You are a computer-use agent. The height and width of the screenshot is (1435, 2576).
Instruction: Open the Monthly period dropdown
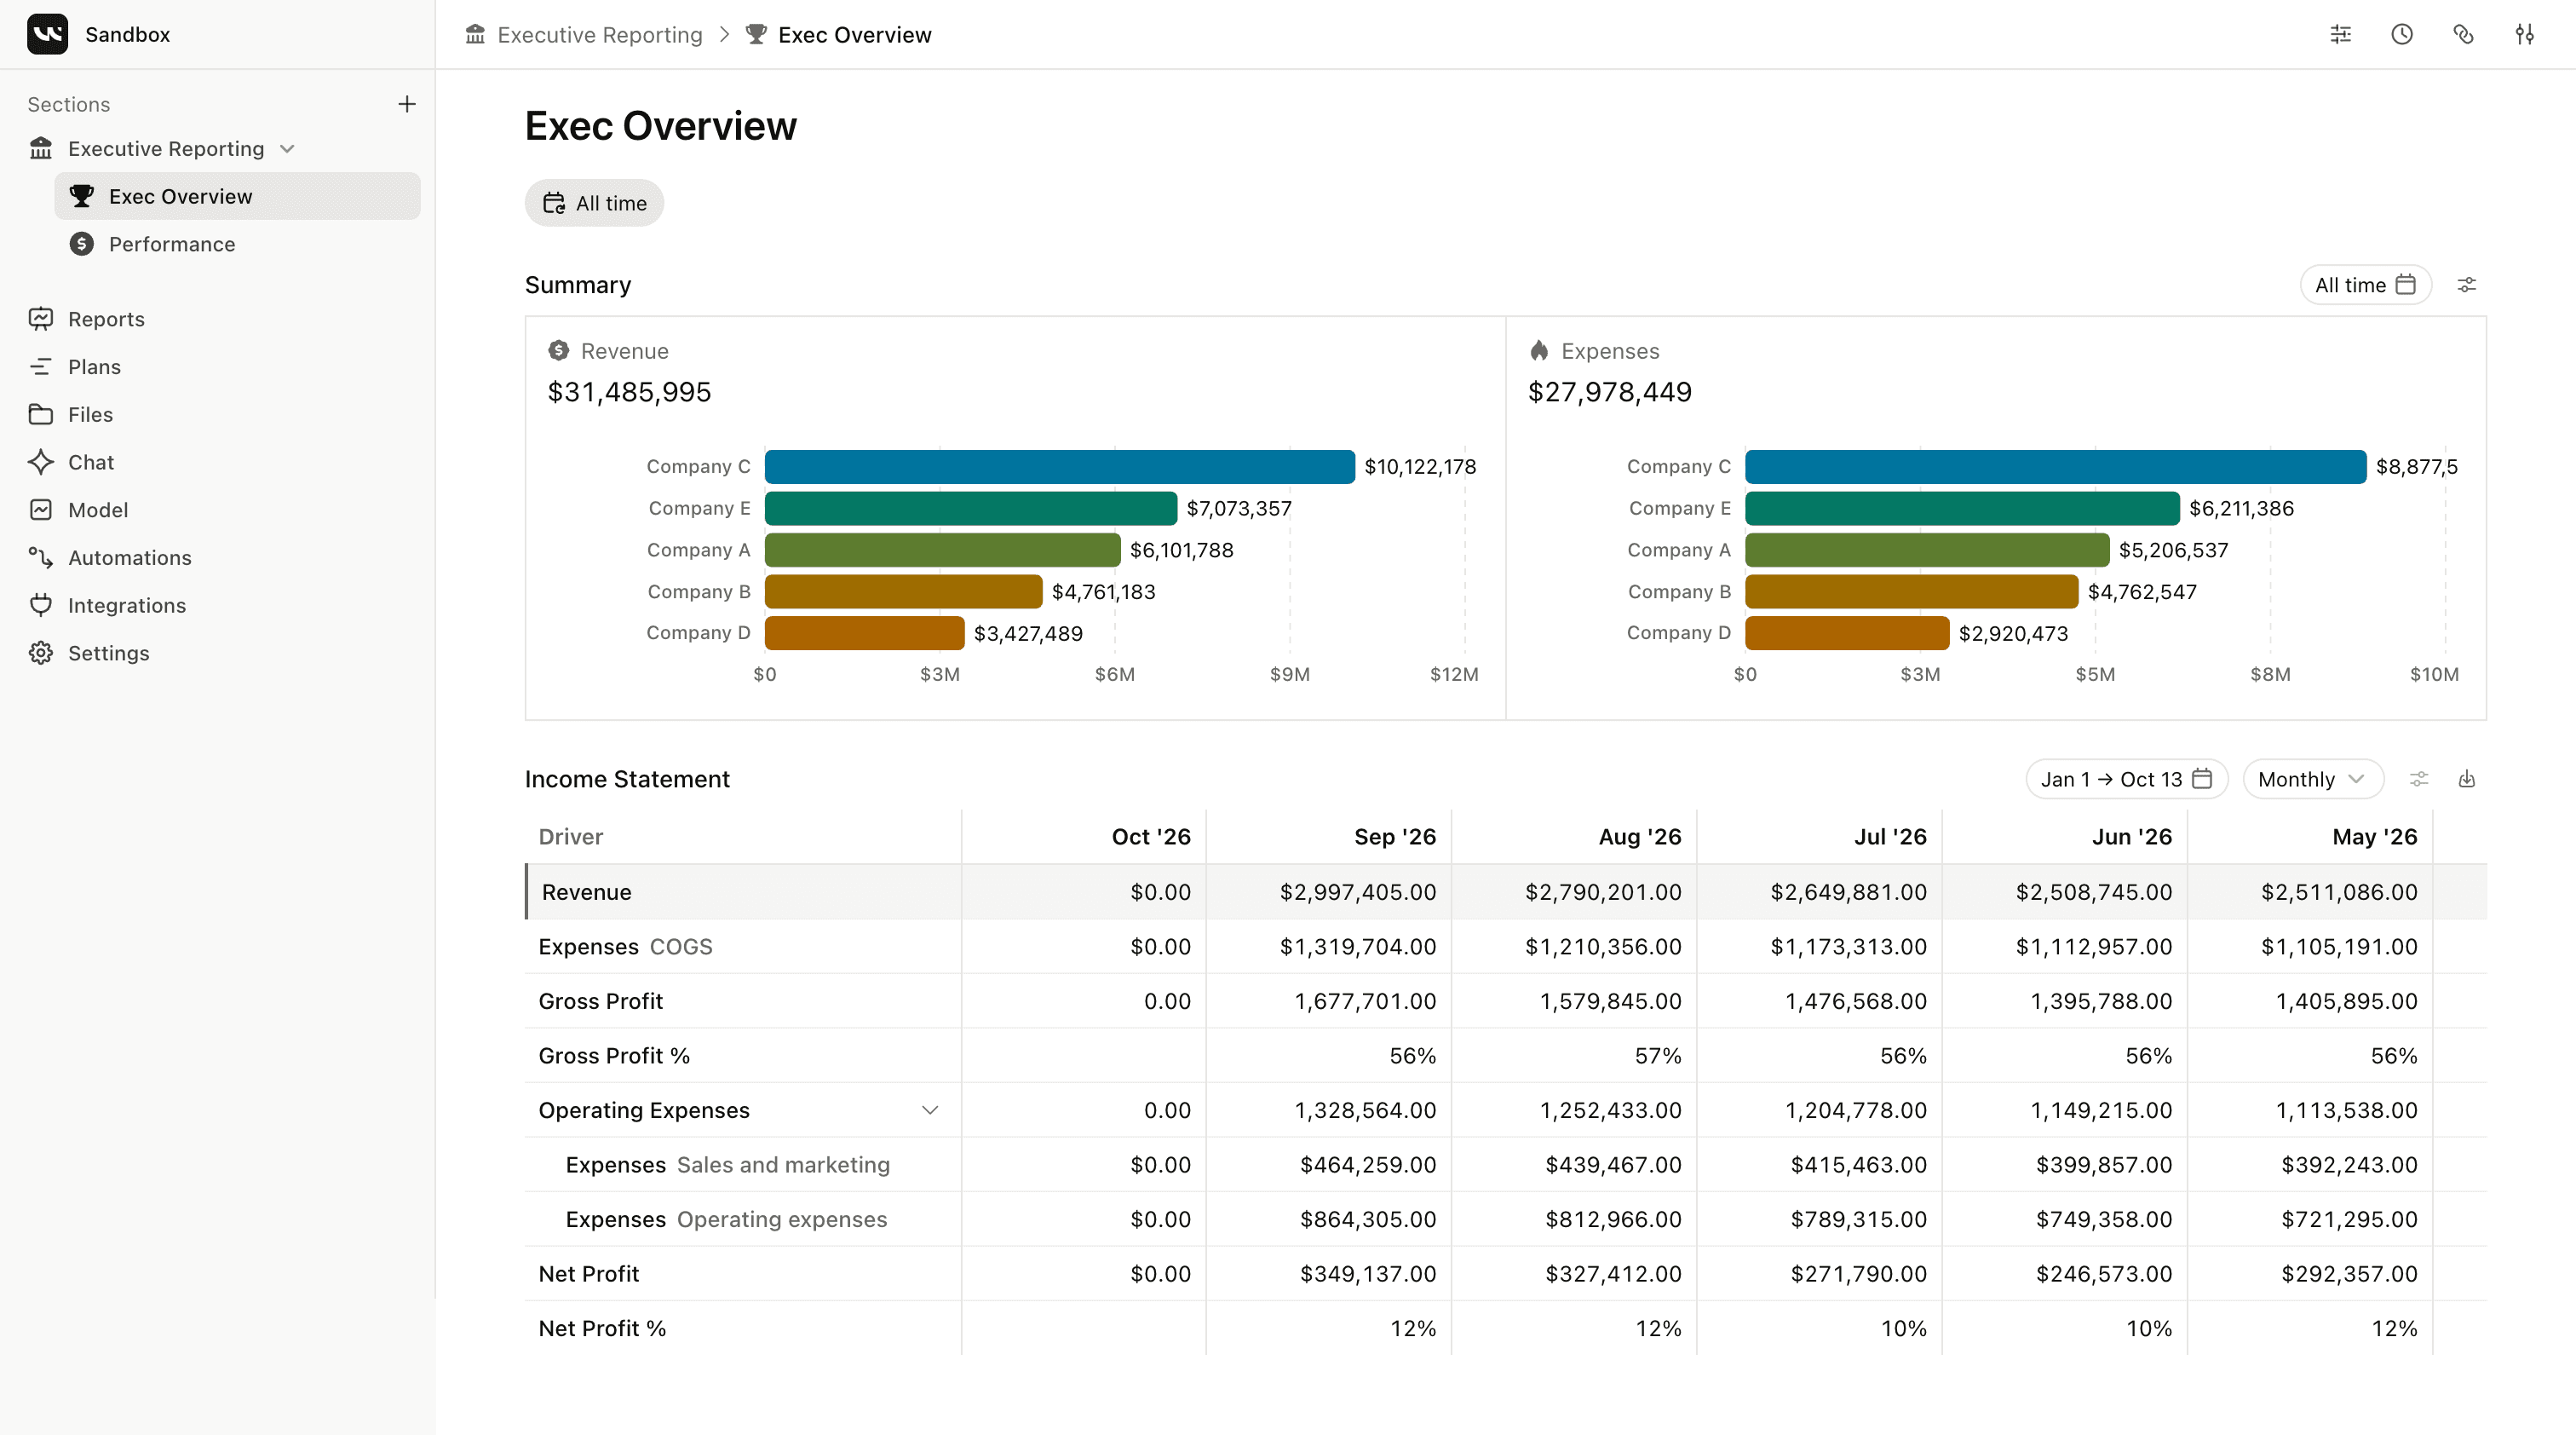click(x=2313, y=779)
